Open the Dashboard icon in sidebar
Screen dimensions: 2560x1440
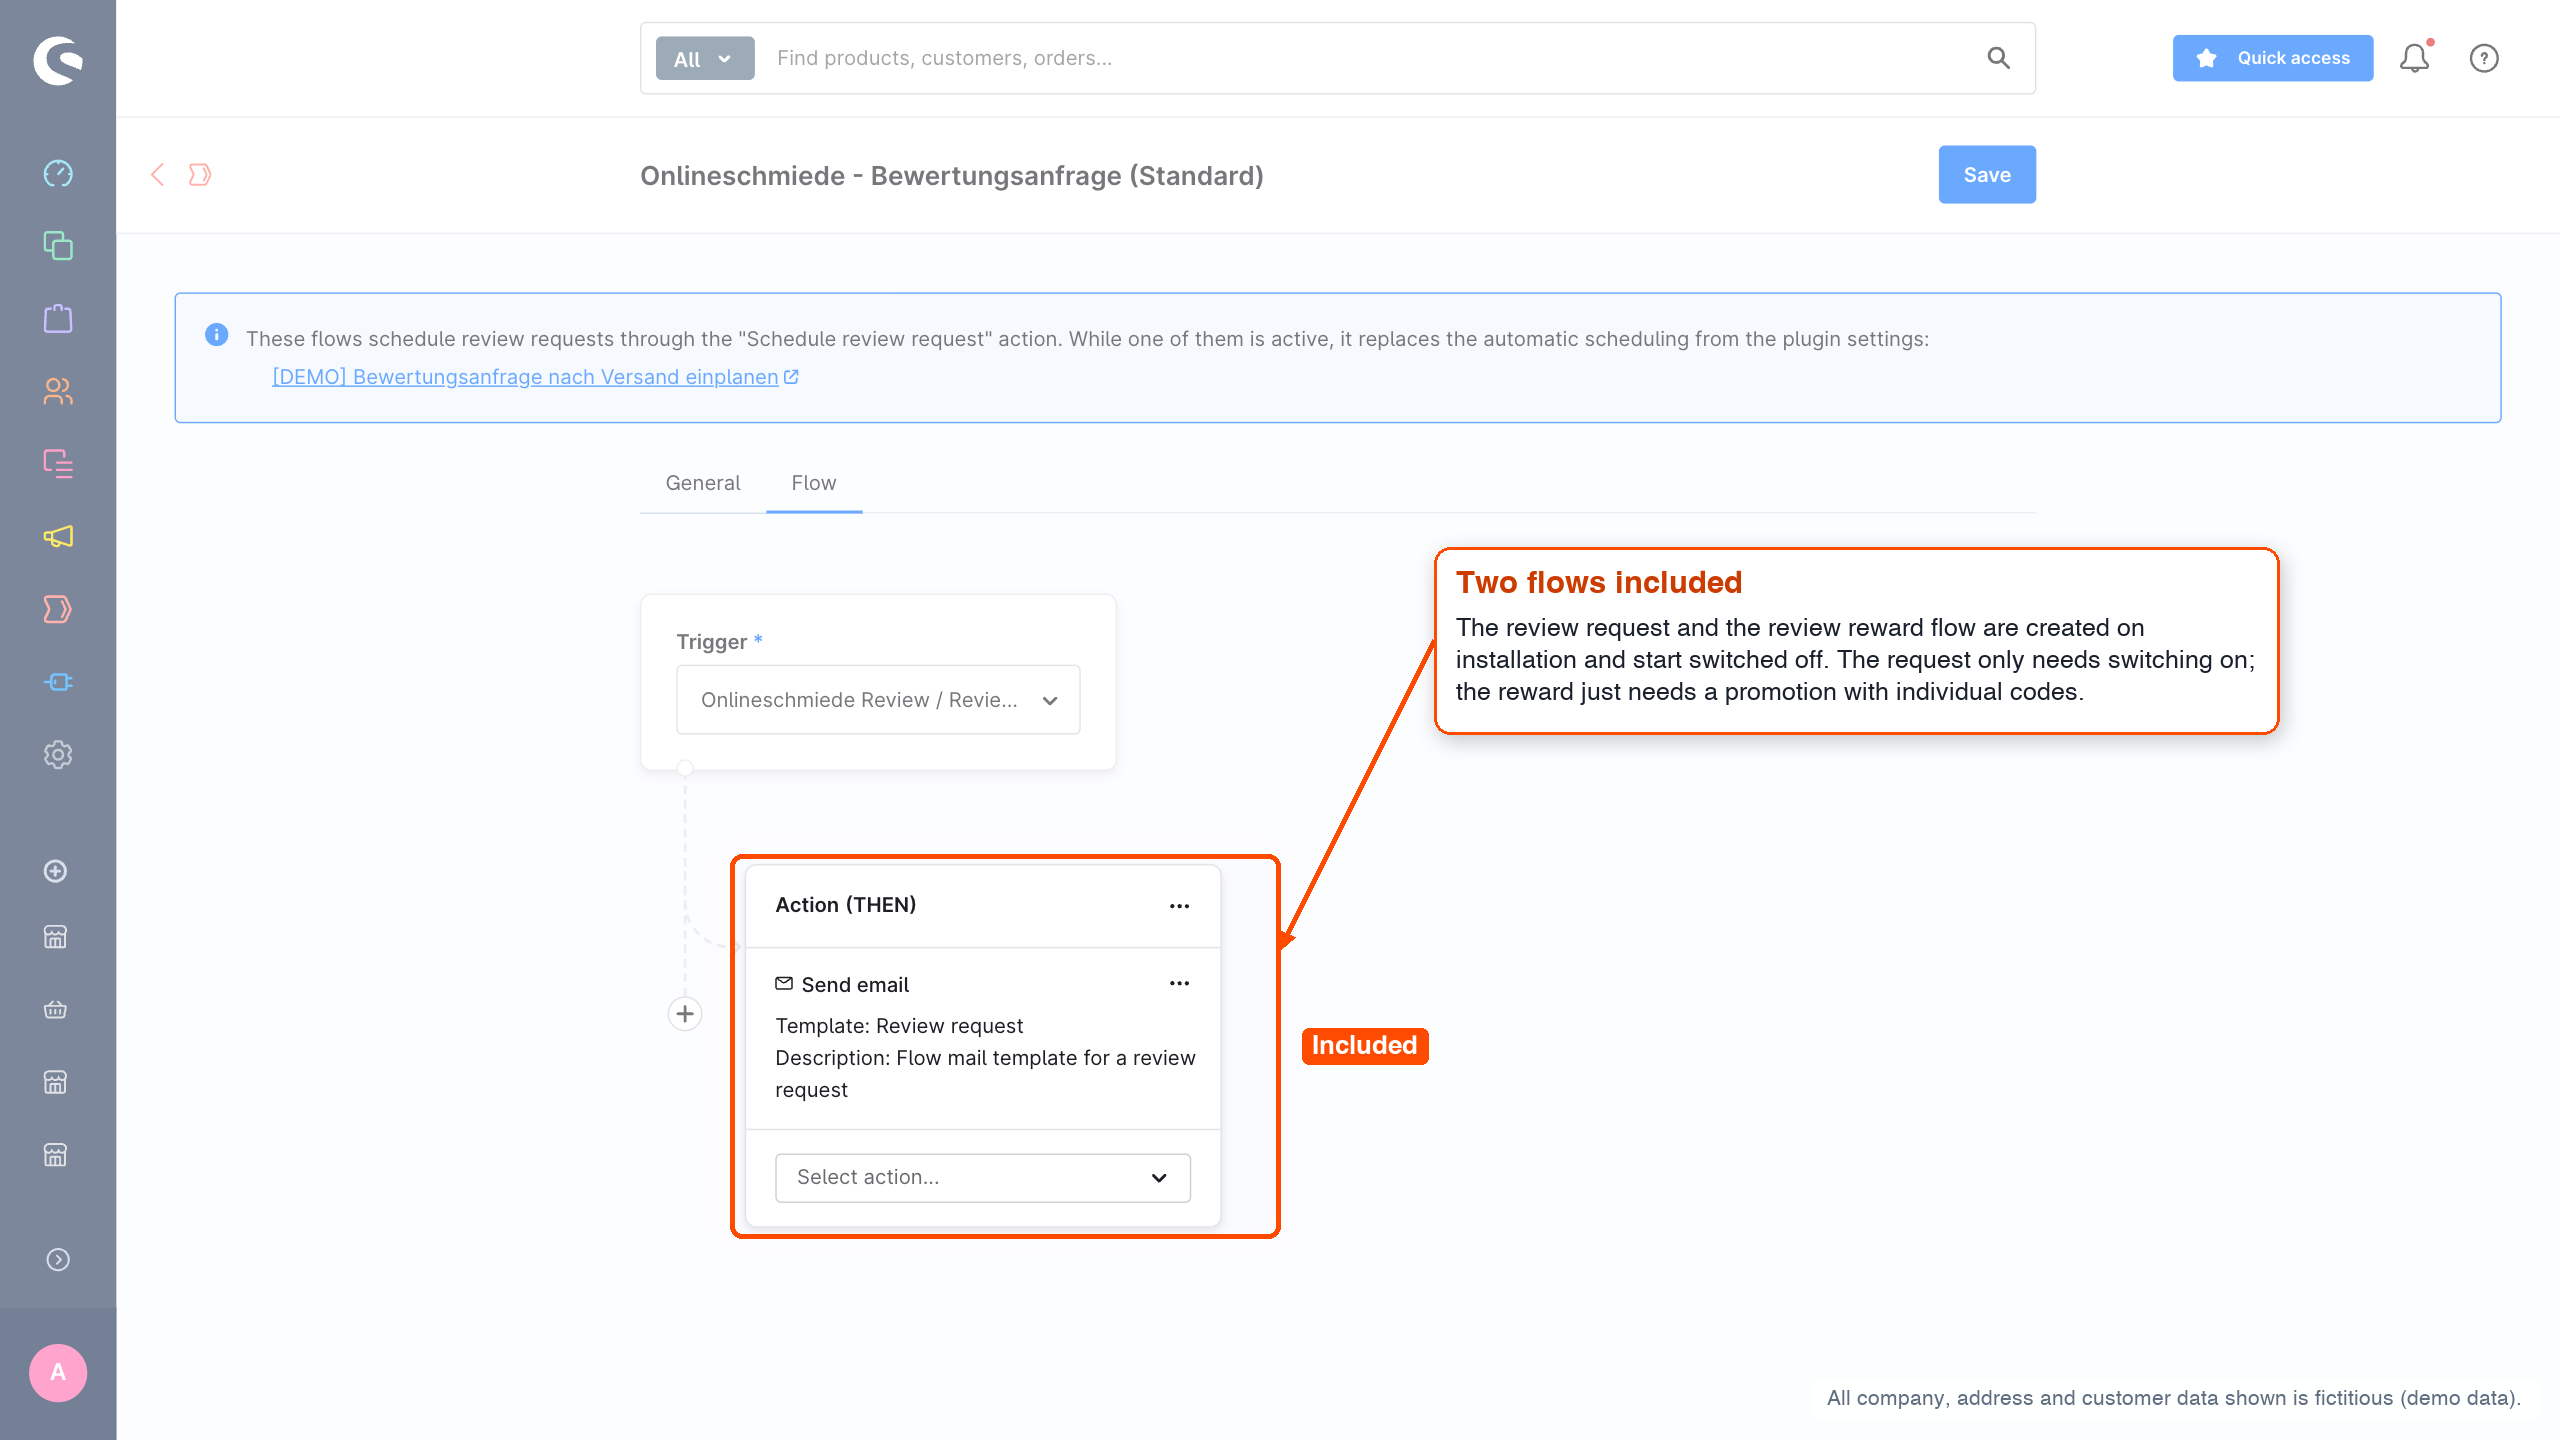tap(58, 173)
